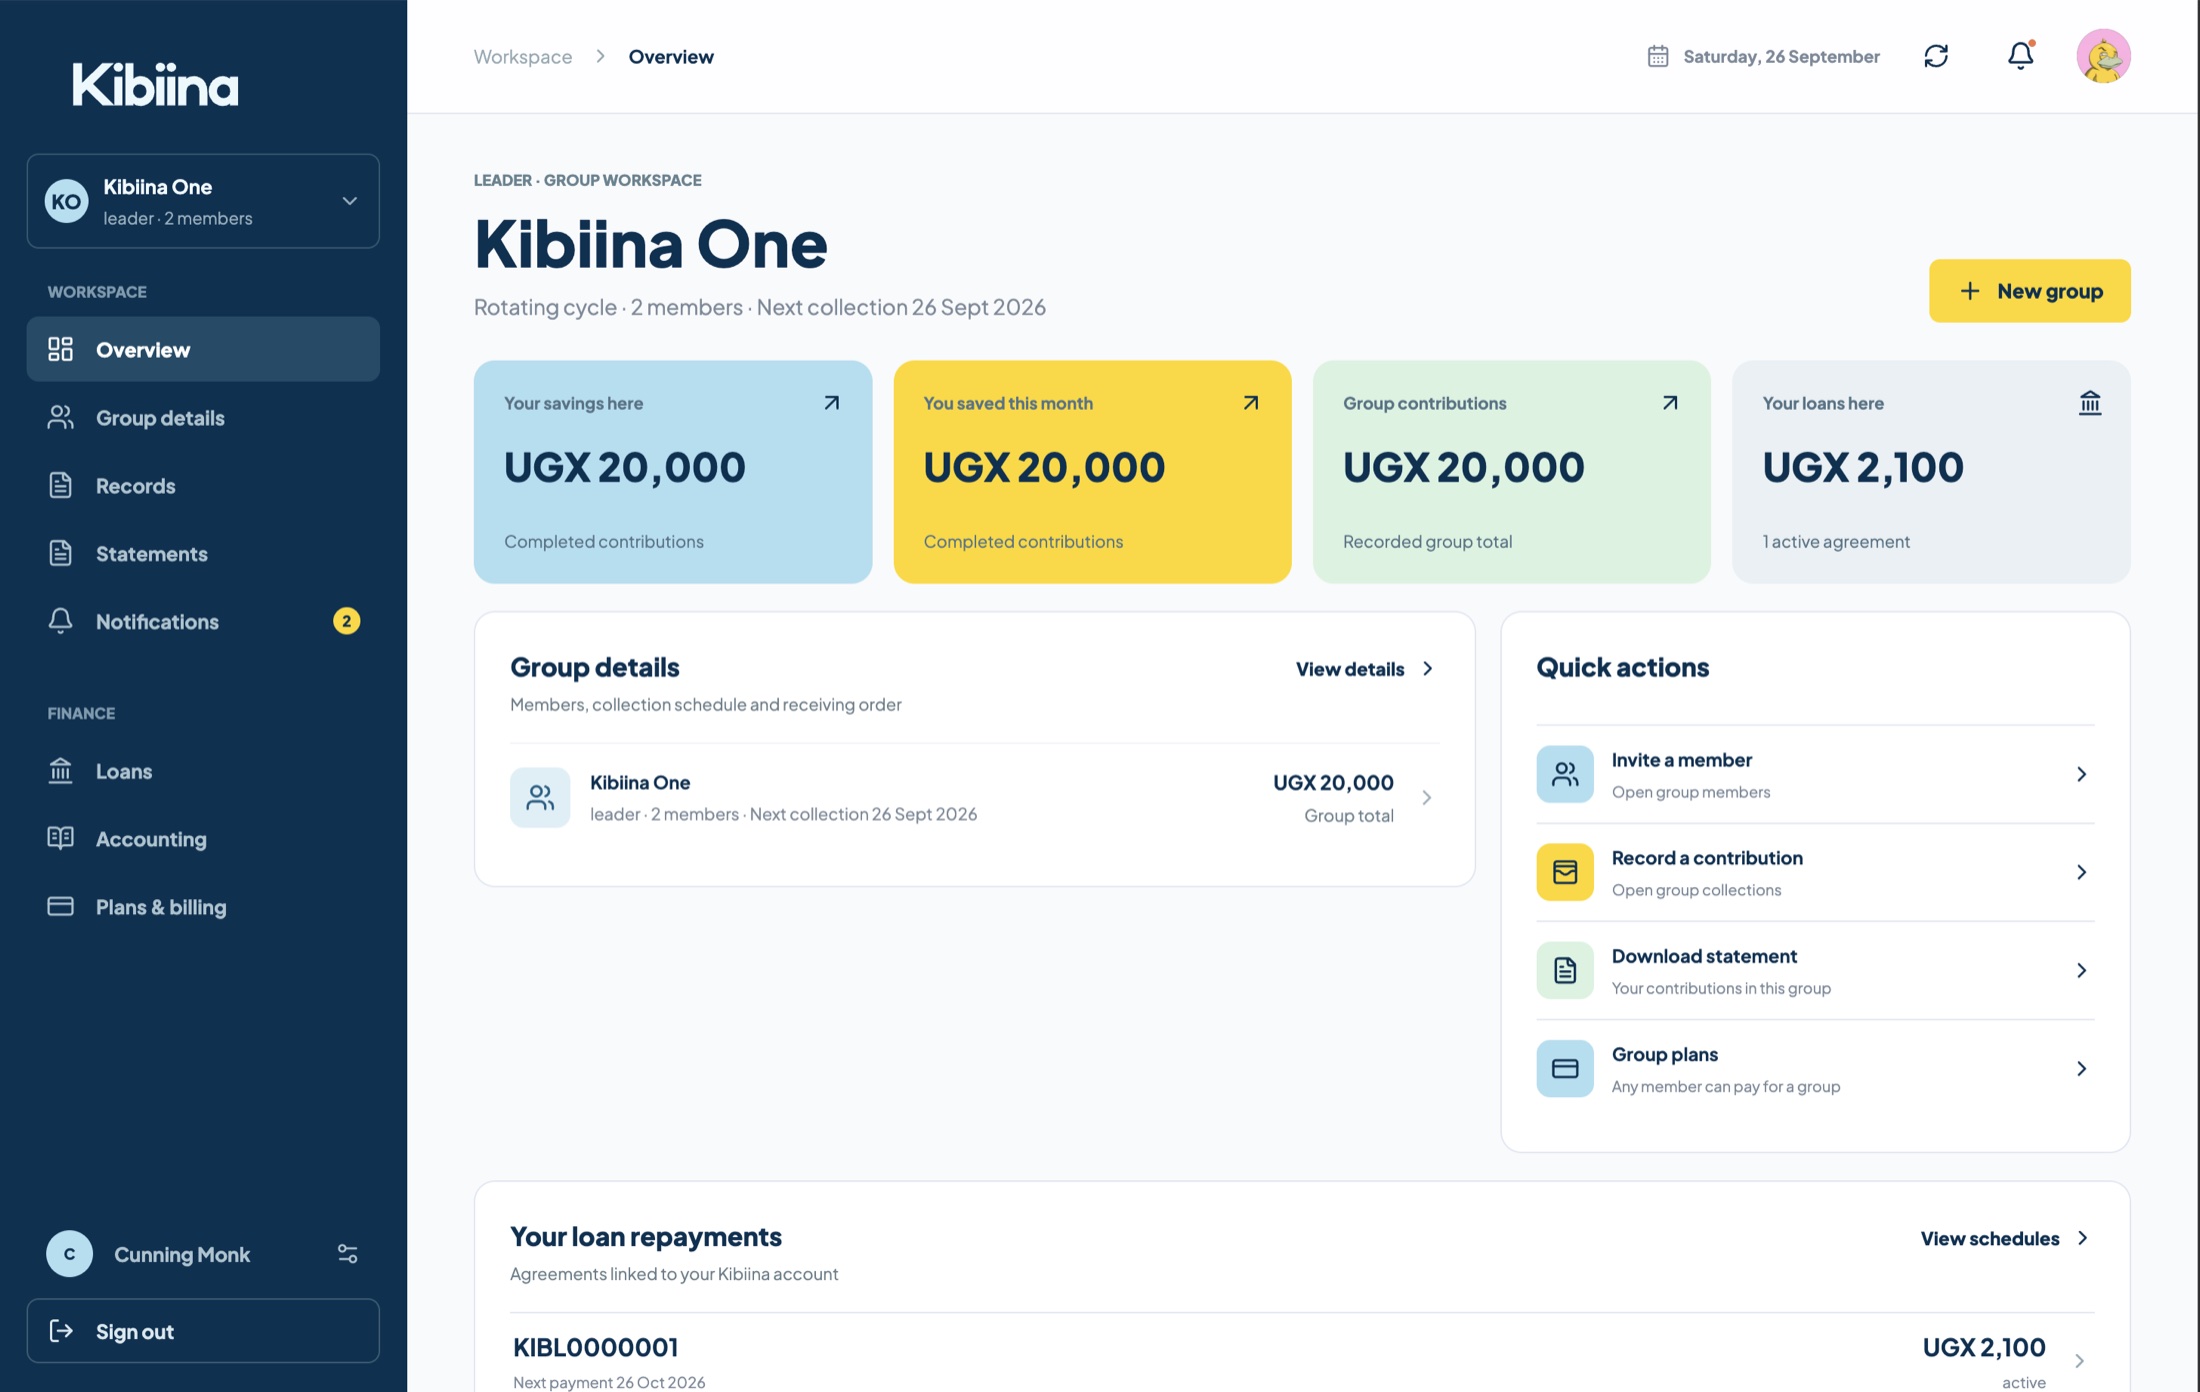Select the Download statement label
2200x1392 pixels.
click(x=1704, y=956)
